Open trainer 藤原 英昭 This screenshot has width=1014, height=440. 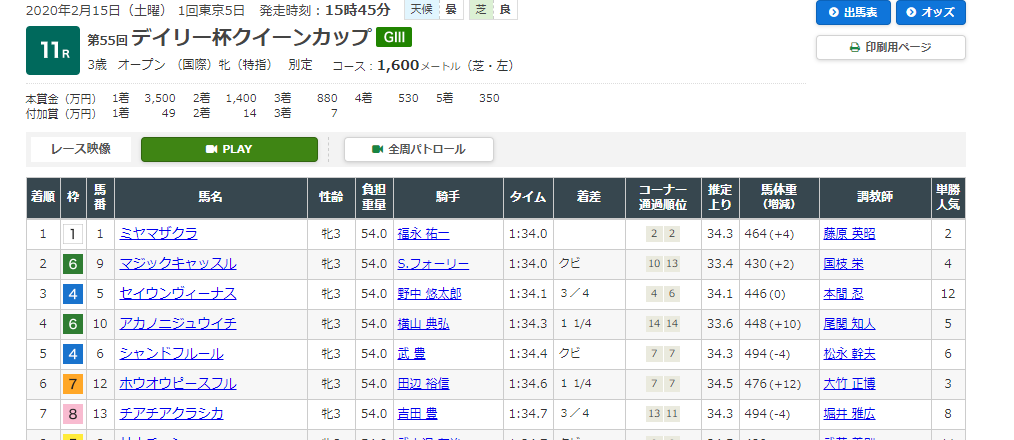849,234
